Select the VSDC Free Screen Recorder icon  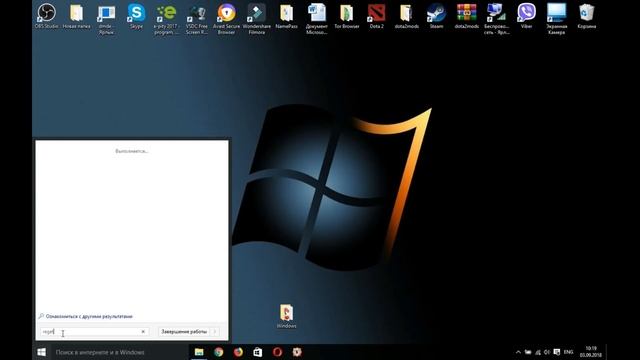click(x=196, y=19)
